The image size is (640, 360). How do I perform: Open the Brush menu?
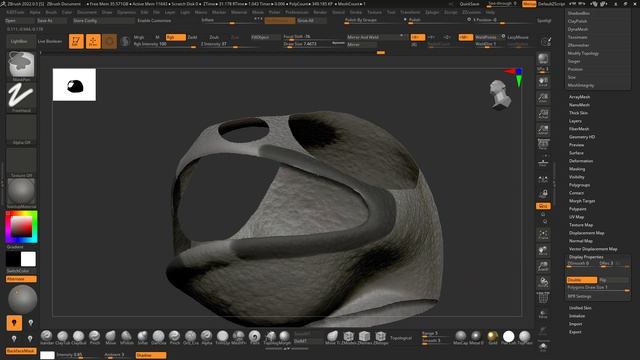(51, 12)
